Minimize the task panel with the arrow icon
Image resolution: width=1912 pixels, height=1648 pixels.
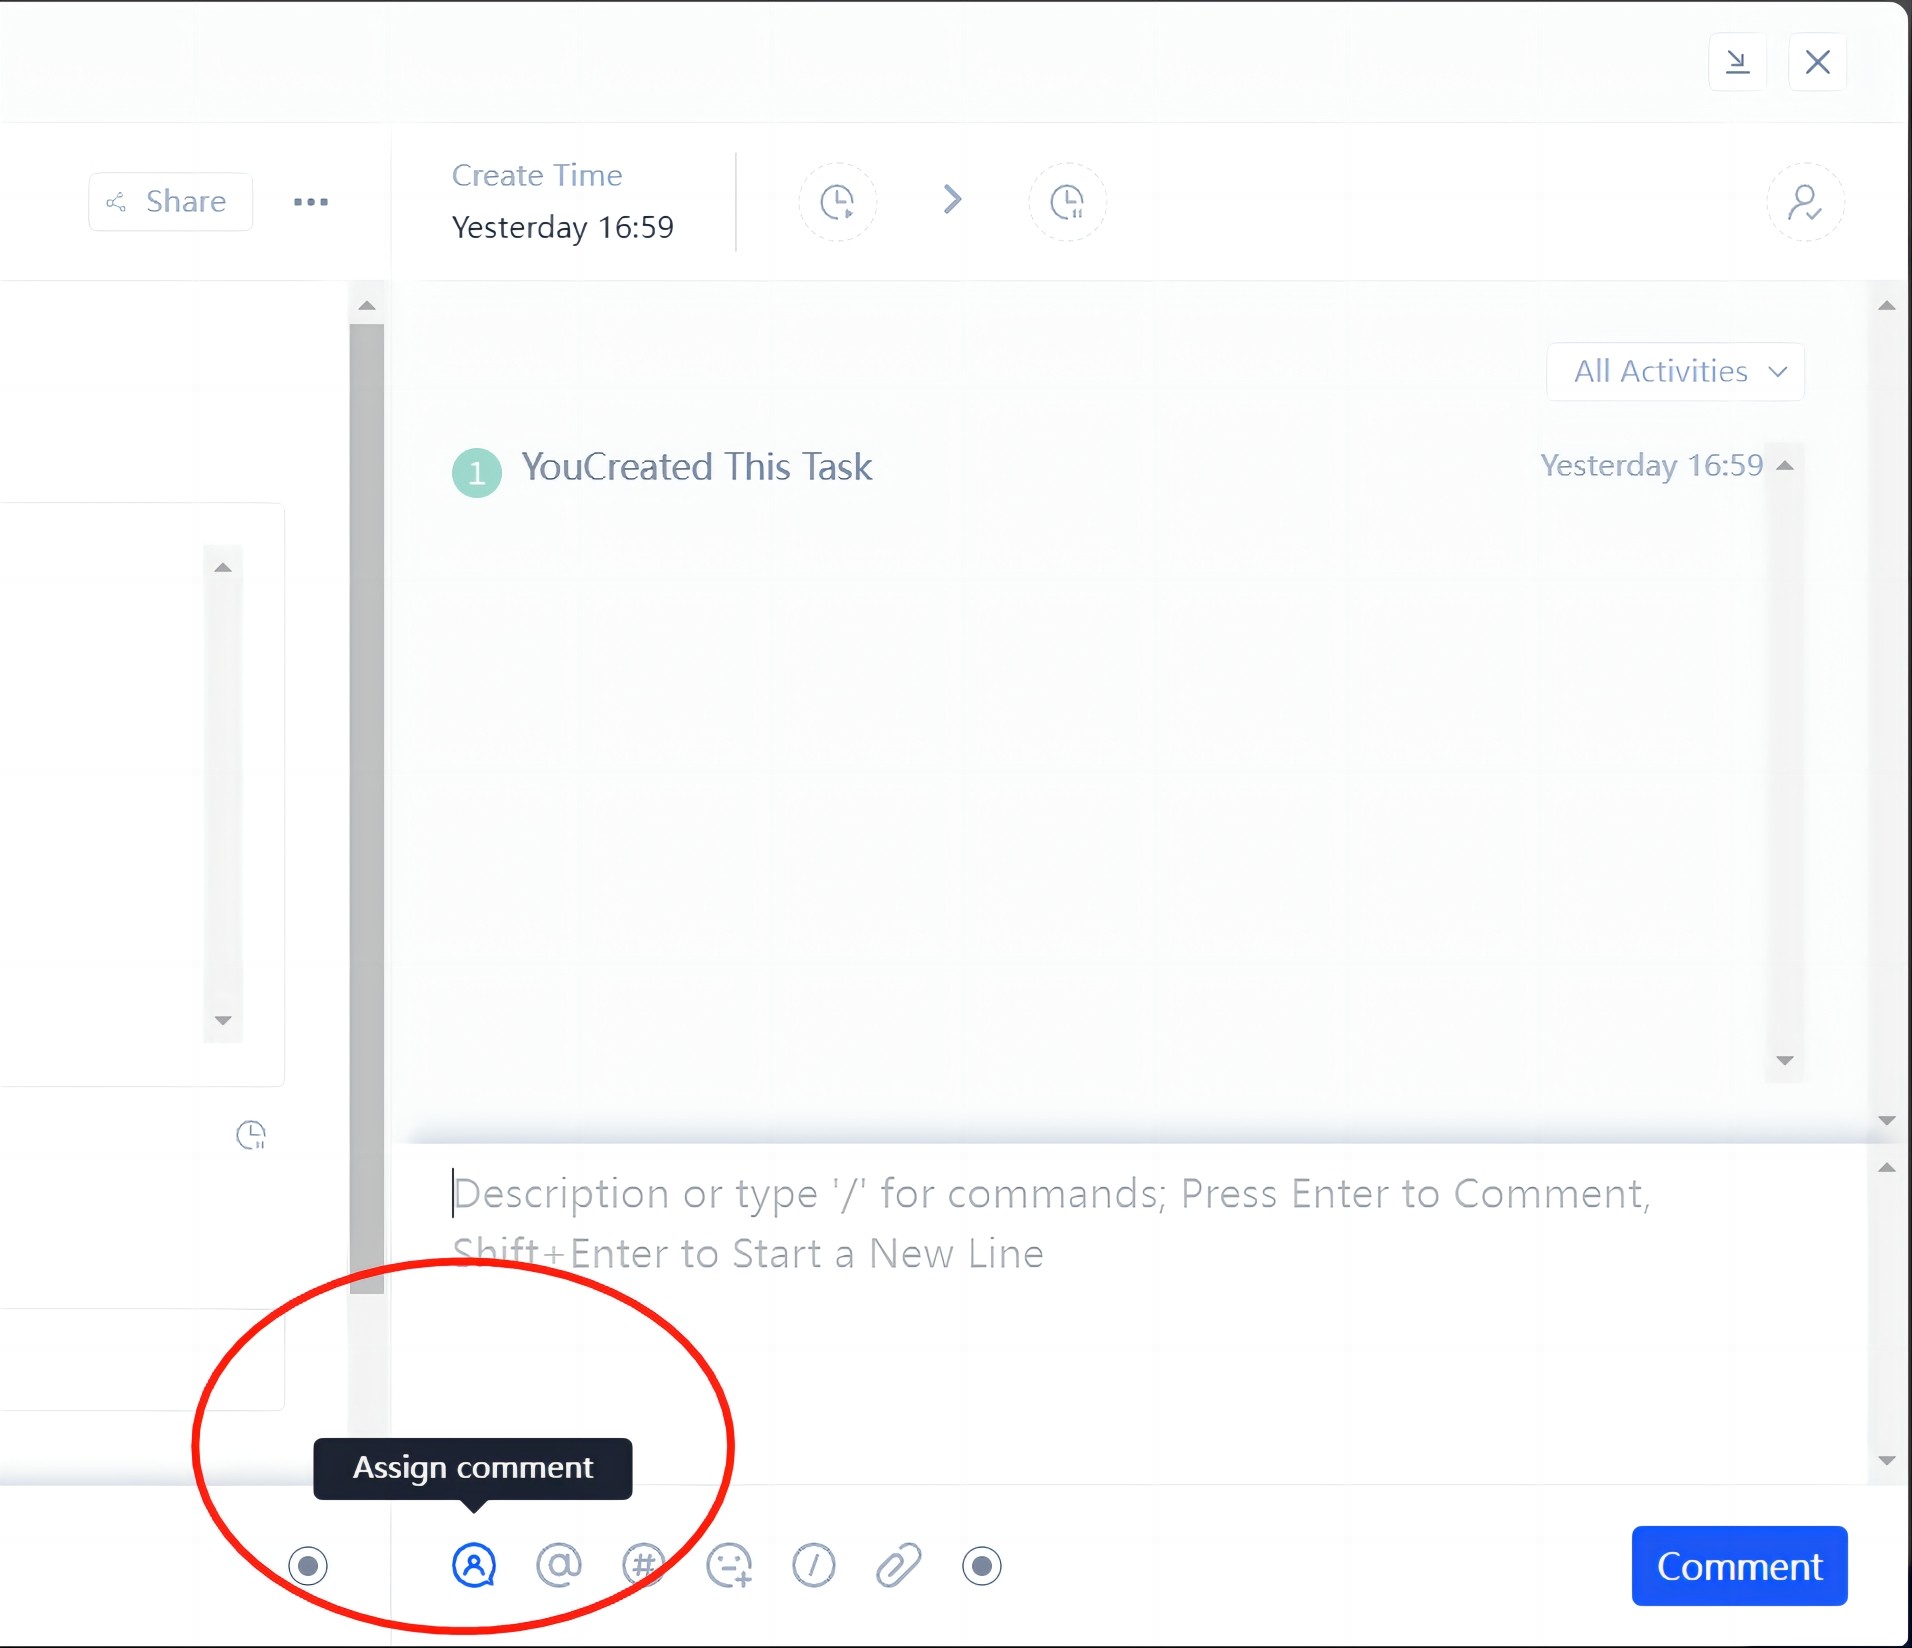pyautogui.click(x=1738, y=62)
